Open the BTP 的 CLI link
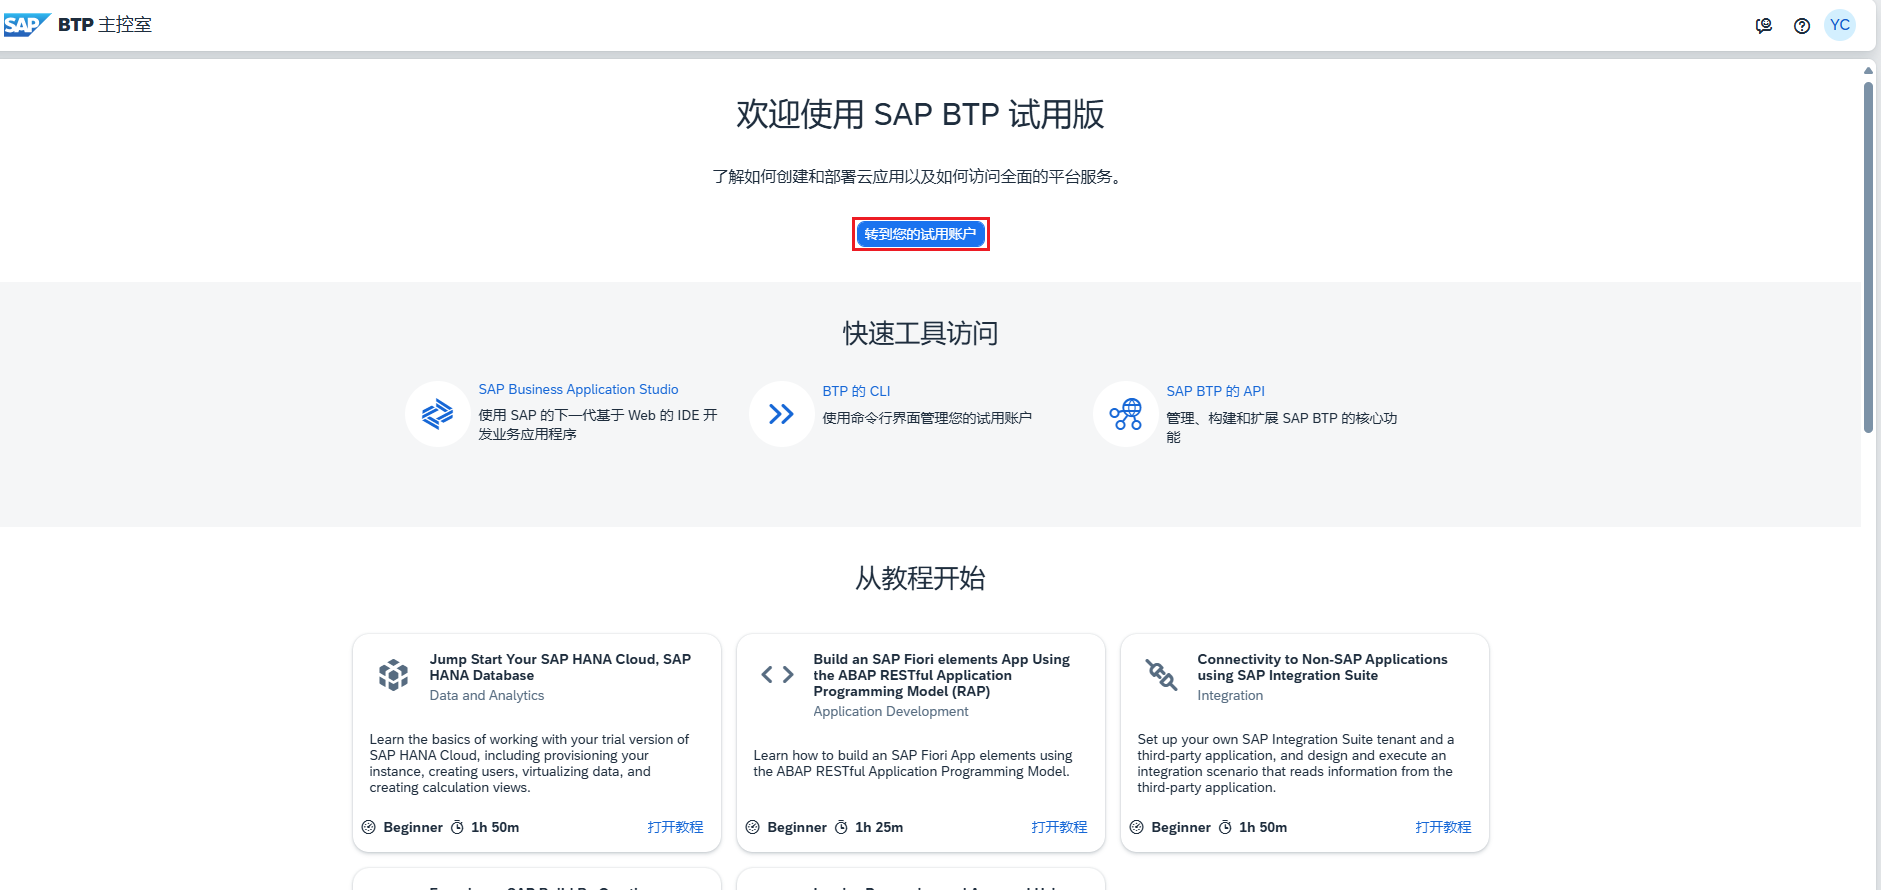Image resolution: width=1881 pixels, height=890 pixels. pyautogui.click(x=856, y=391)
